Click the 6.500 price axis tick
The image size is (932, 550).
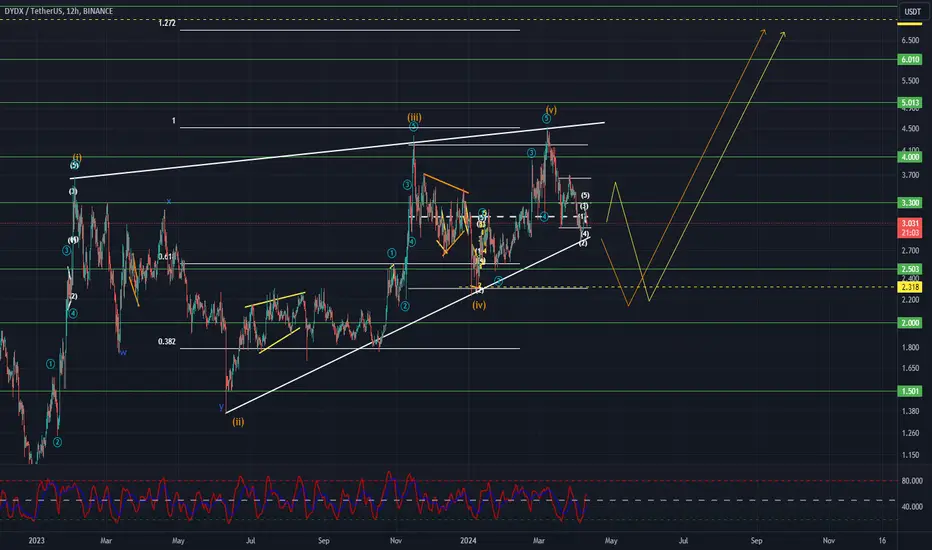click(910, 40)
